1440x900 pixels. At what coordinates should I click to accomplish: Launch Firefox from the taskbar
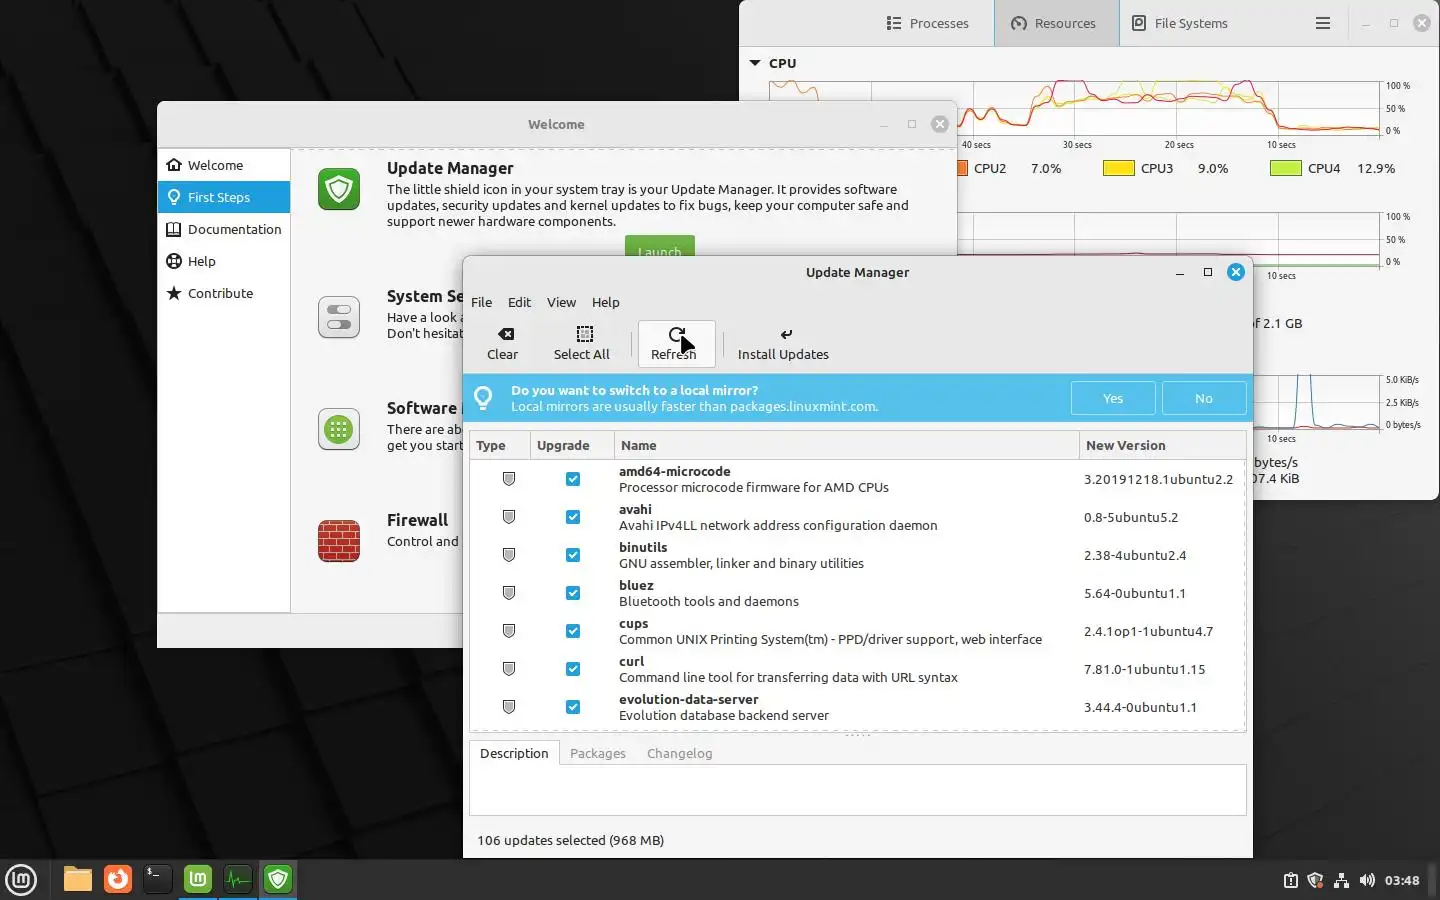pos(118,879)
